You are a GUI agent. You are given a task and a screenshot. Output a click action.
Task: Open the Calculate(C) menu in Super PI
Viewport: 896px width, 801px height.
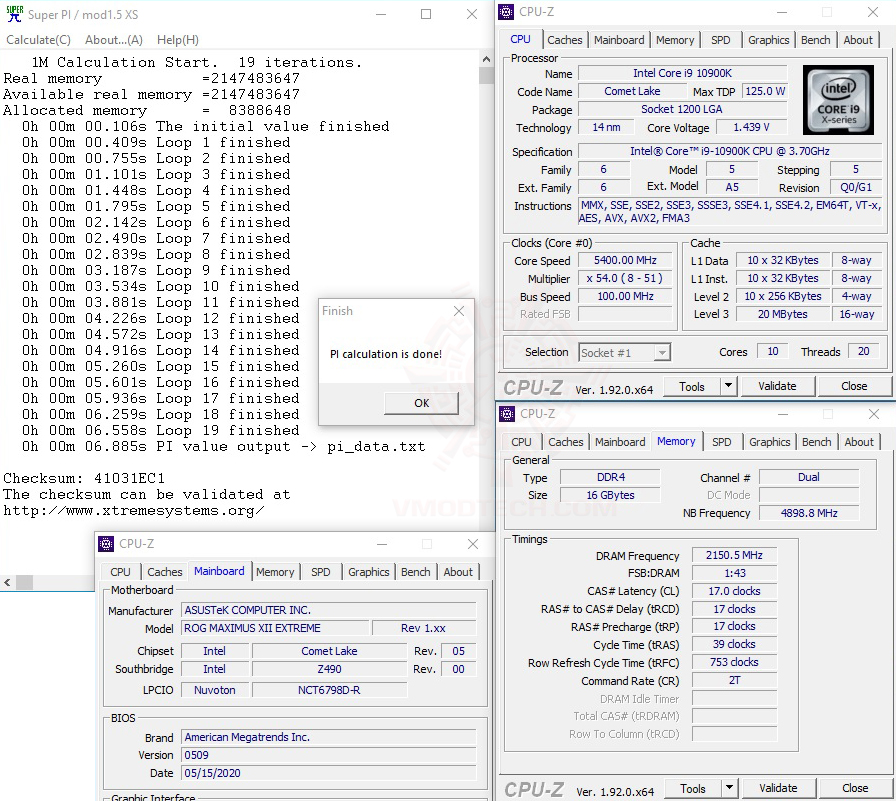(x=38, y=39)
